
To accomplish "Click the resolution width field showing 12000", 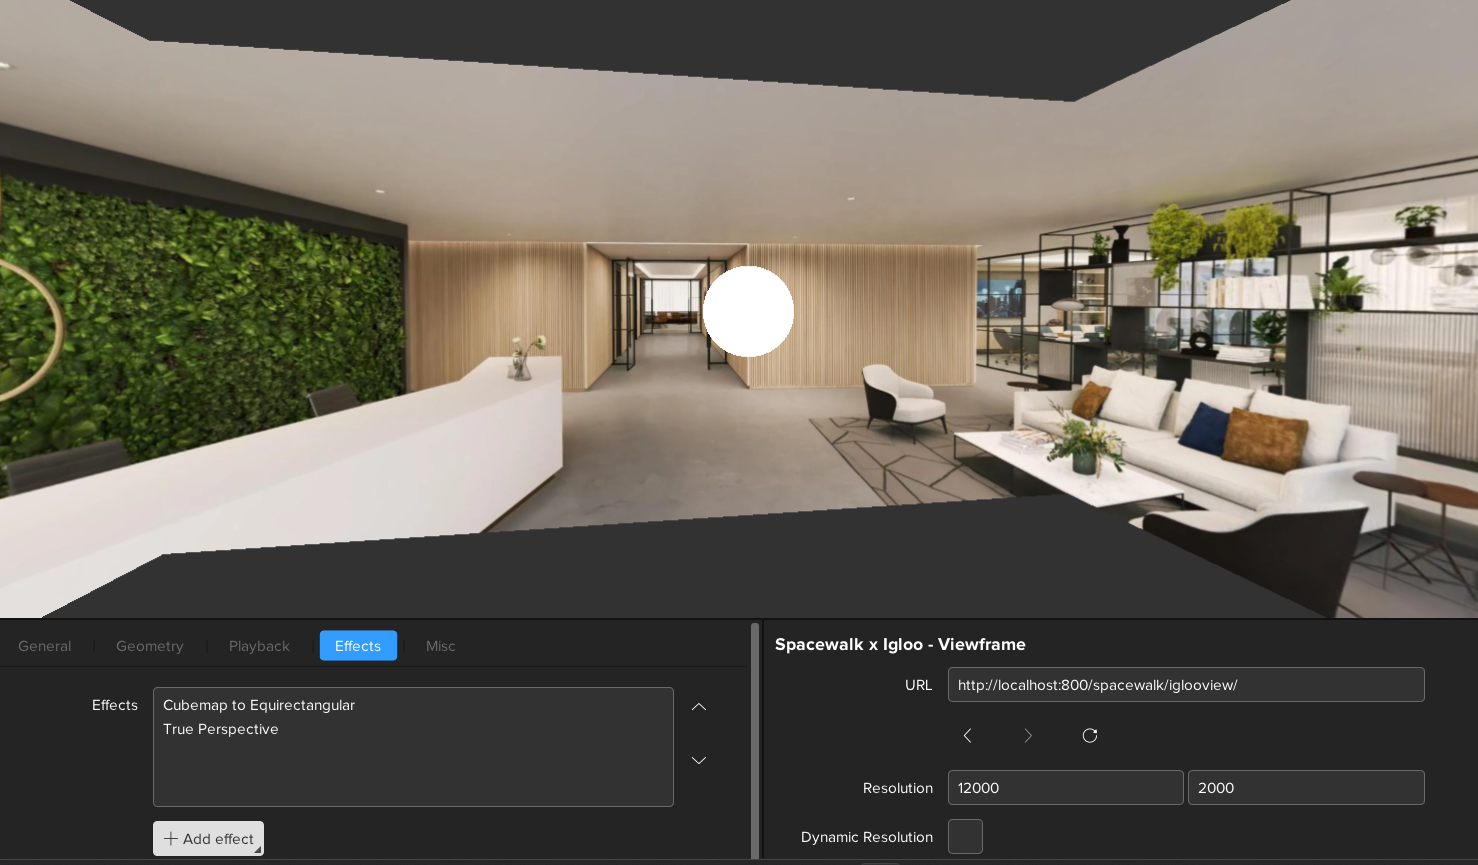I will pos(1065,788).
